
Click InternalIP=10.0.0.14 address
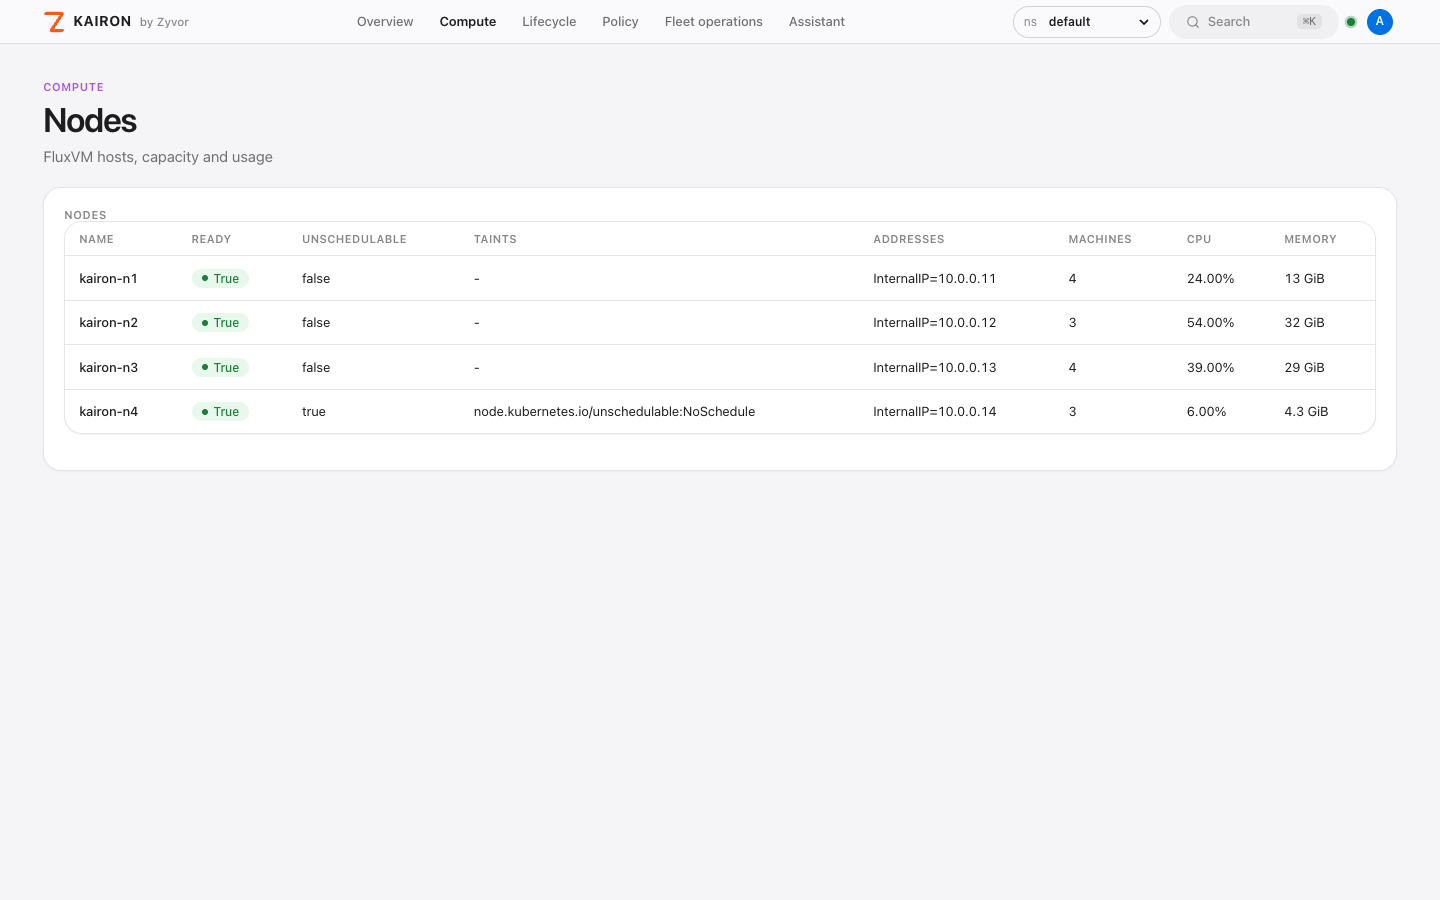tap(934, 411)
